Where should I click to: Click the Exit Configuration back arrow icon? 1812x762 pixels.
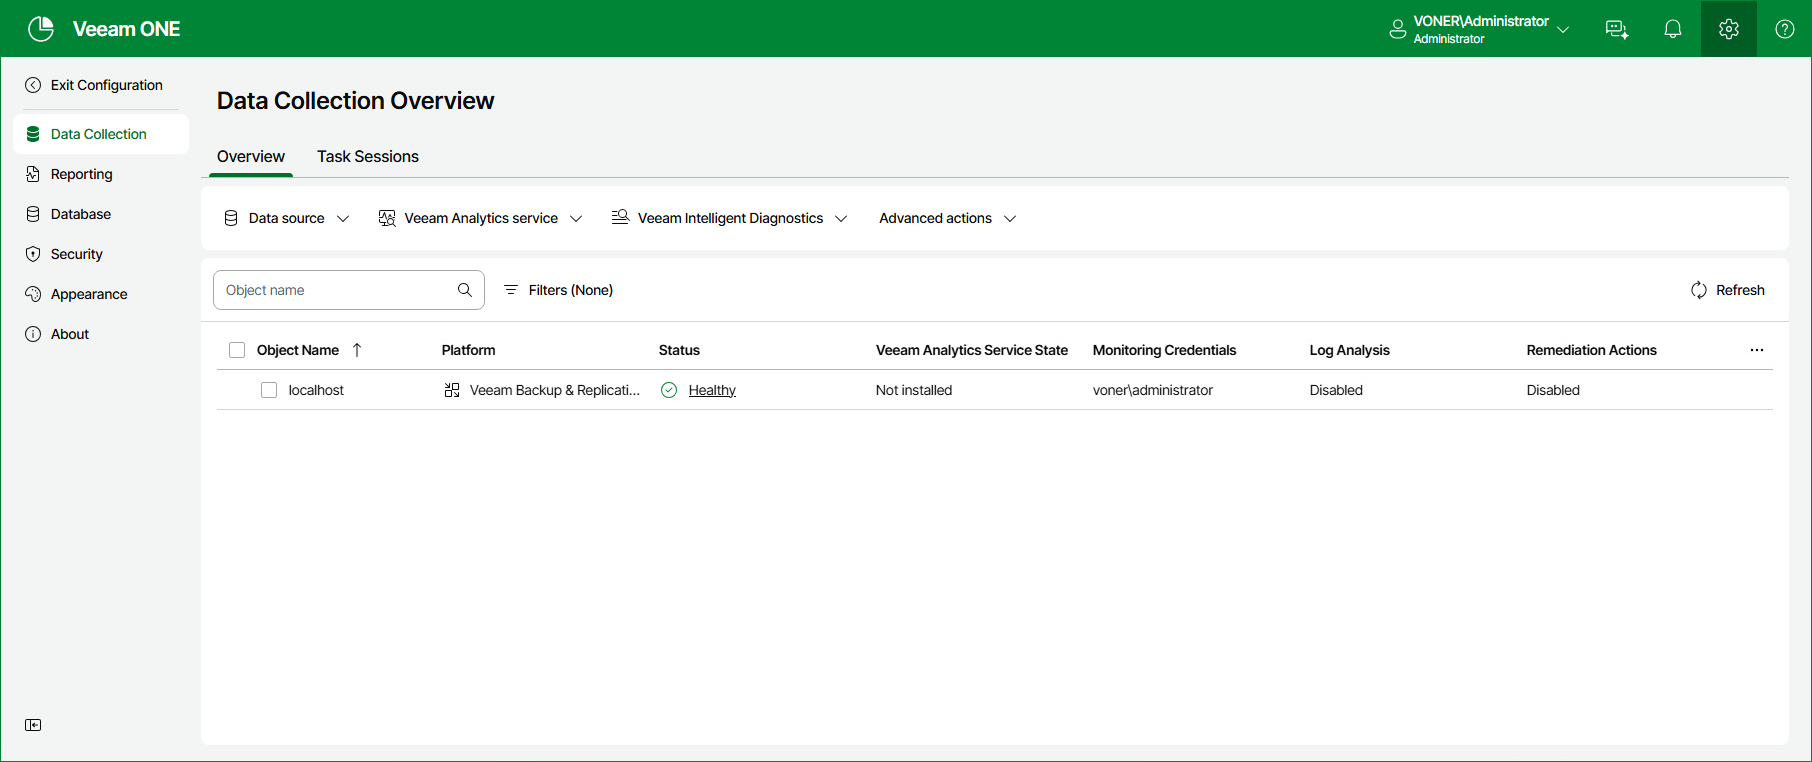(33, 85)
